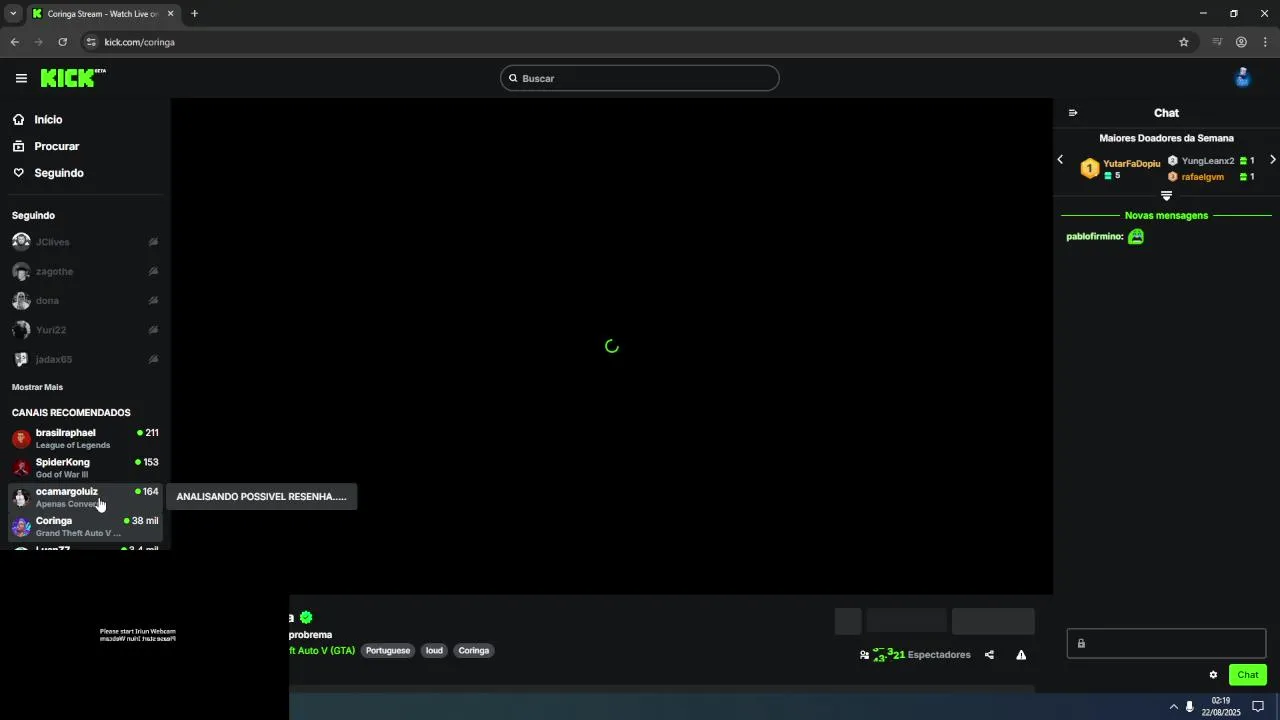Open followed channel Yuri22
This screenshot has height=720, width=1280.
85,330
